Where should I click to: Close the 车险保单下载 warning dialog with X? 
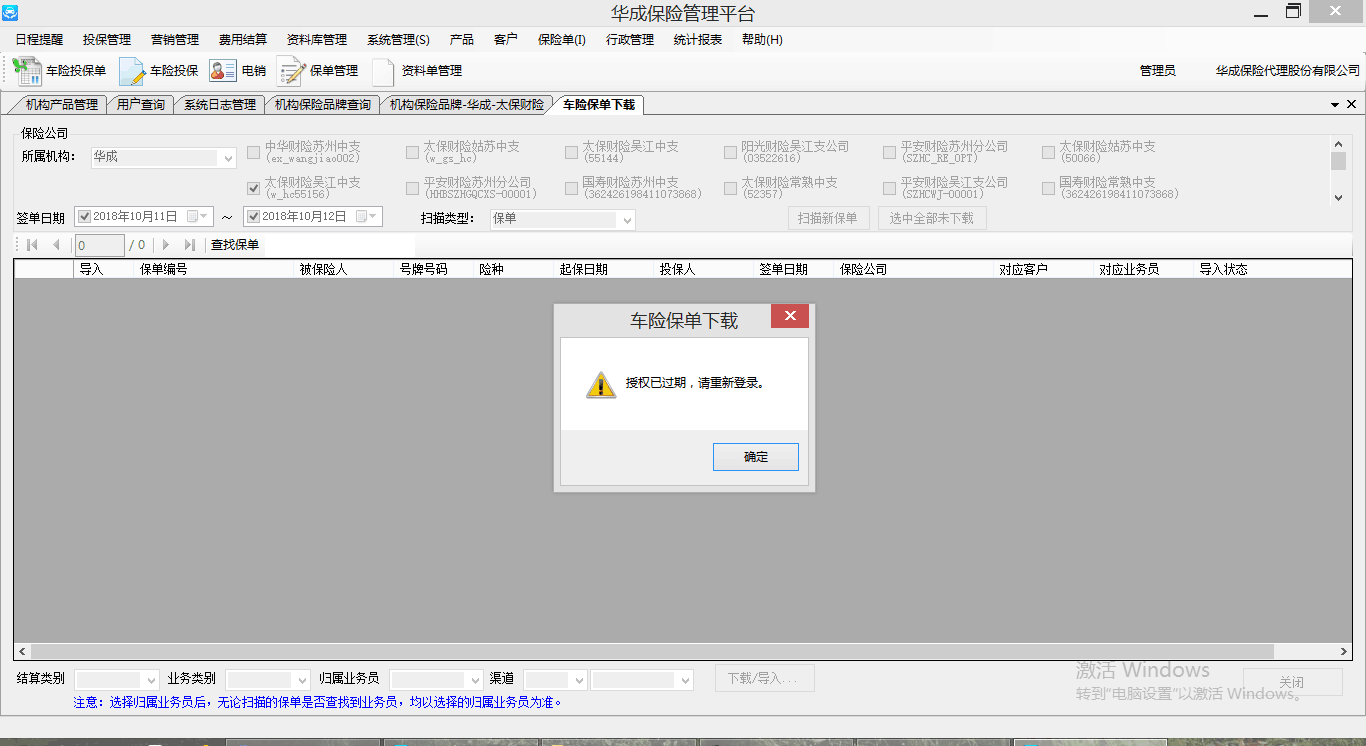790,316
